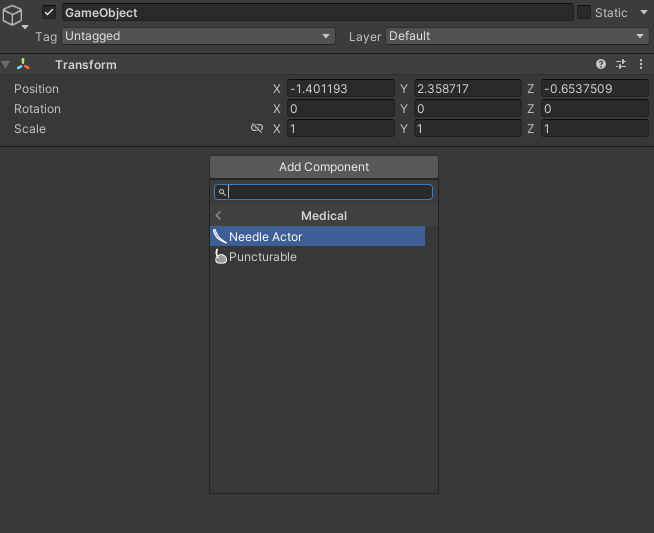Open Transform presets icon
654x533 pixels.
coord(621,64)
